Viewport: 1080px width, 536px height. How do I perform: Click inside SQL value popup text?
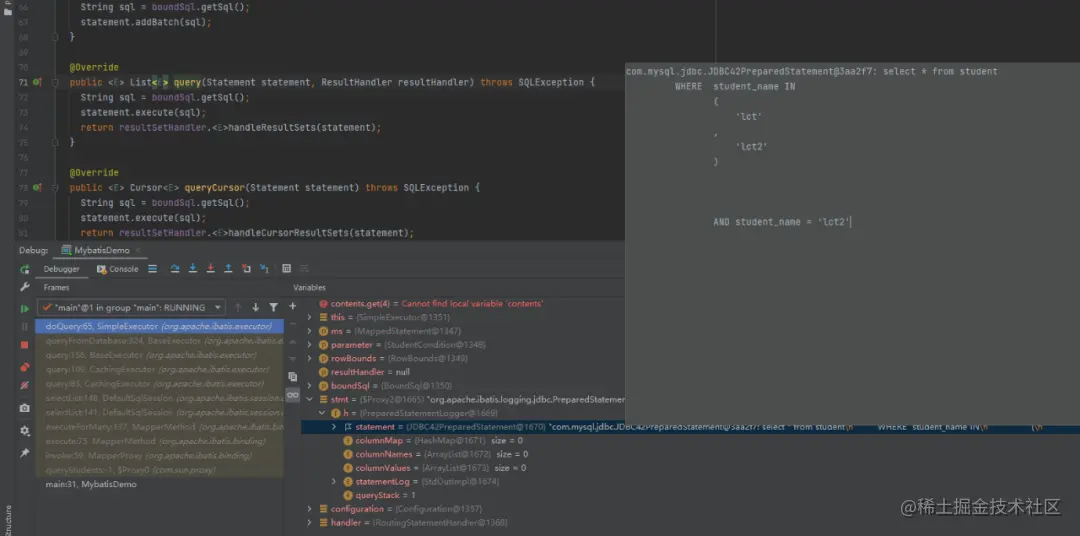[x=852, y=245]
